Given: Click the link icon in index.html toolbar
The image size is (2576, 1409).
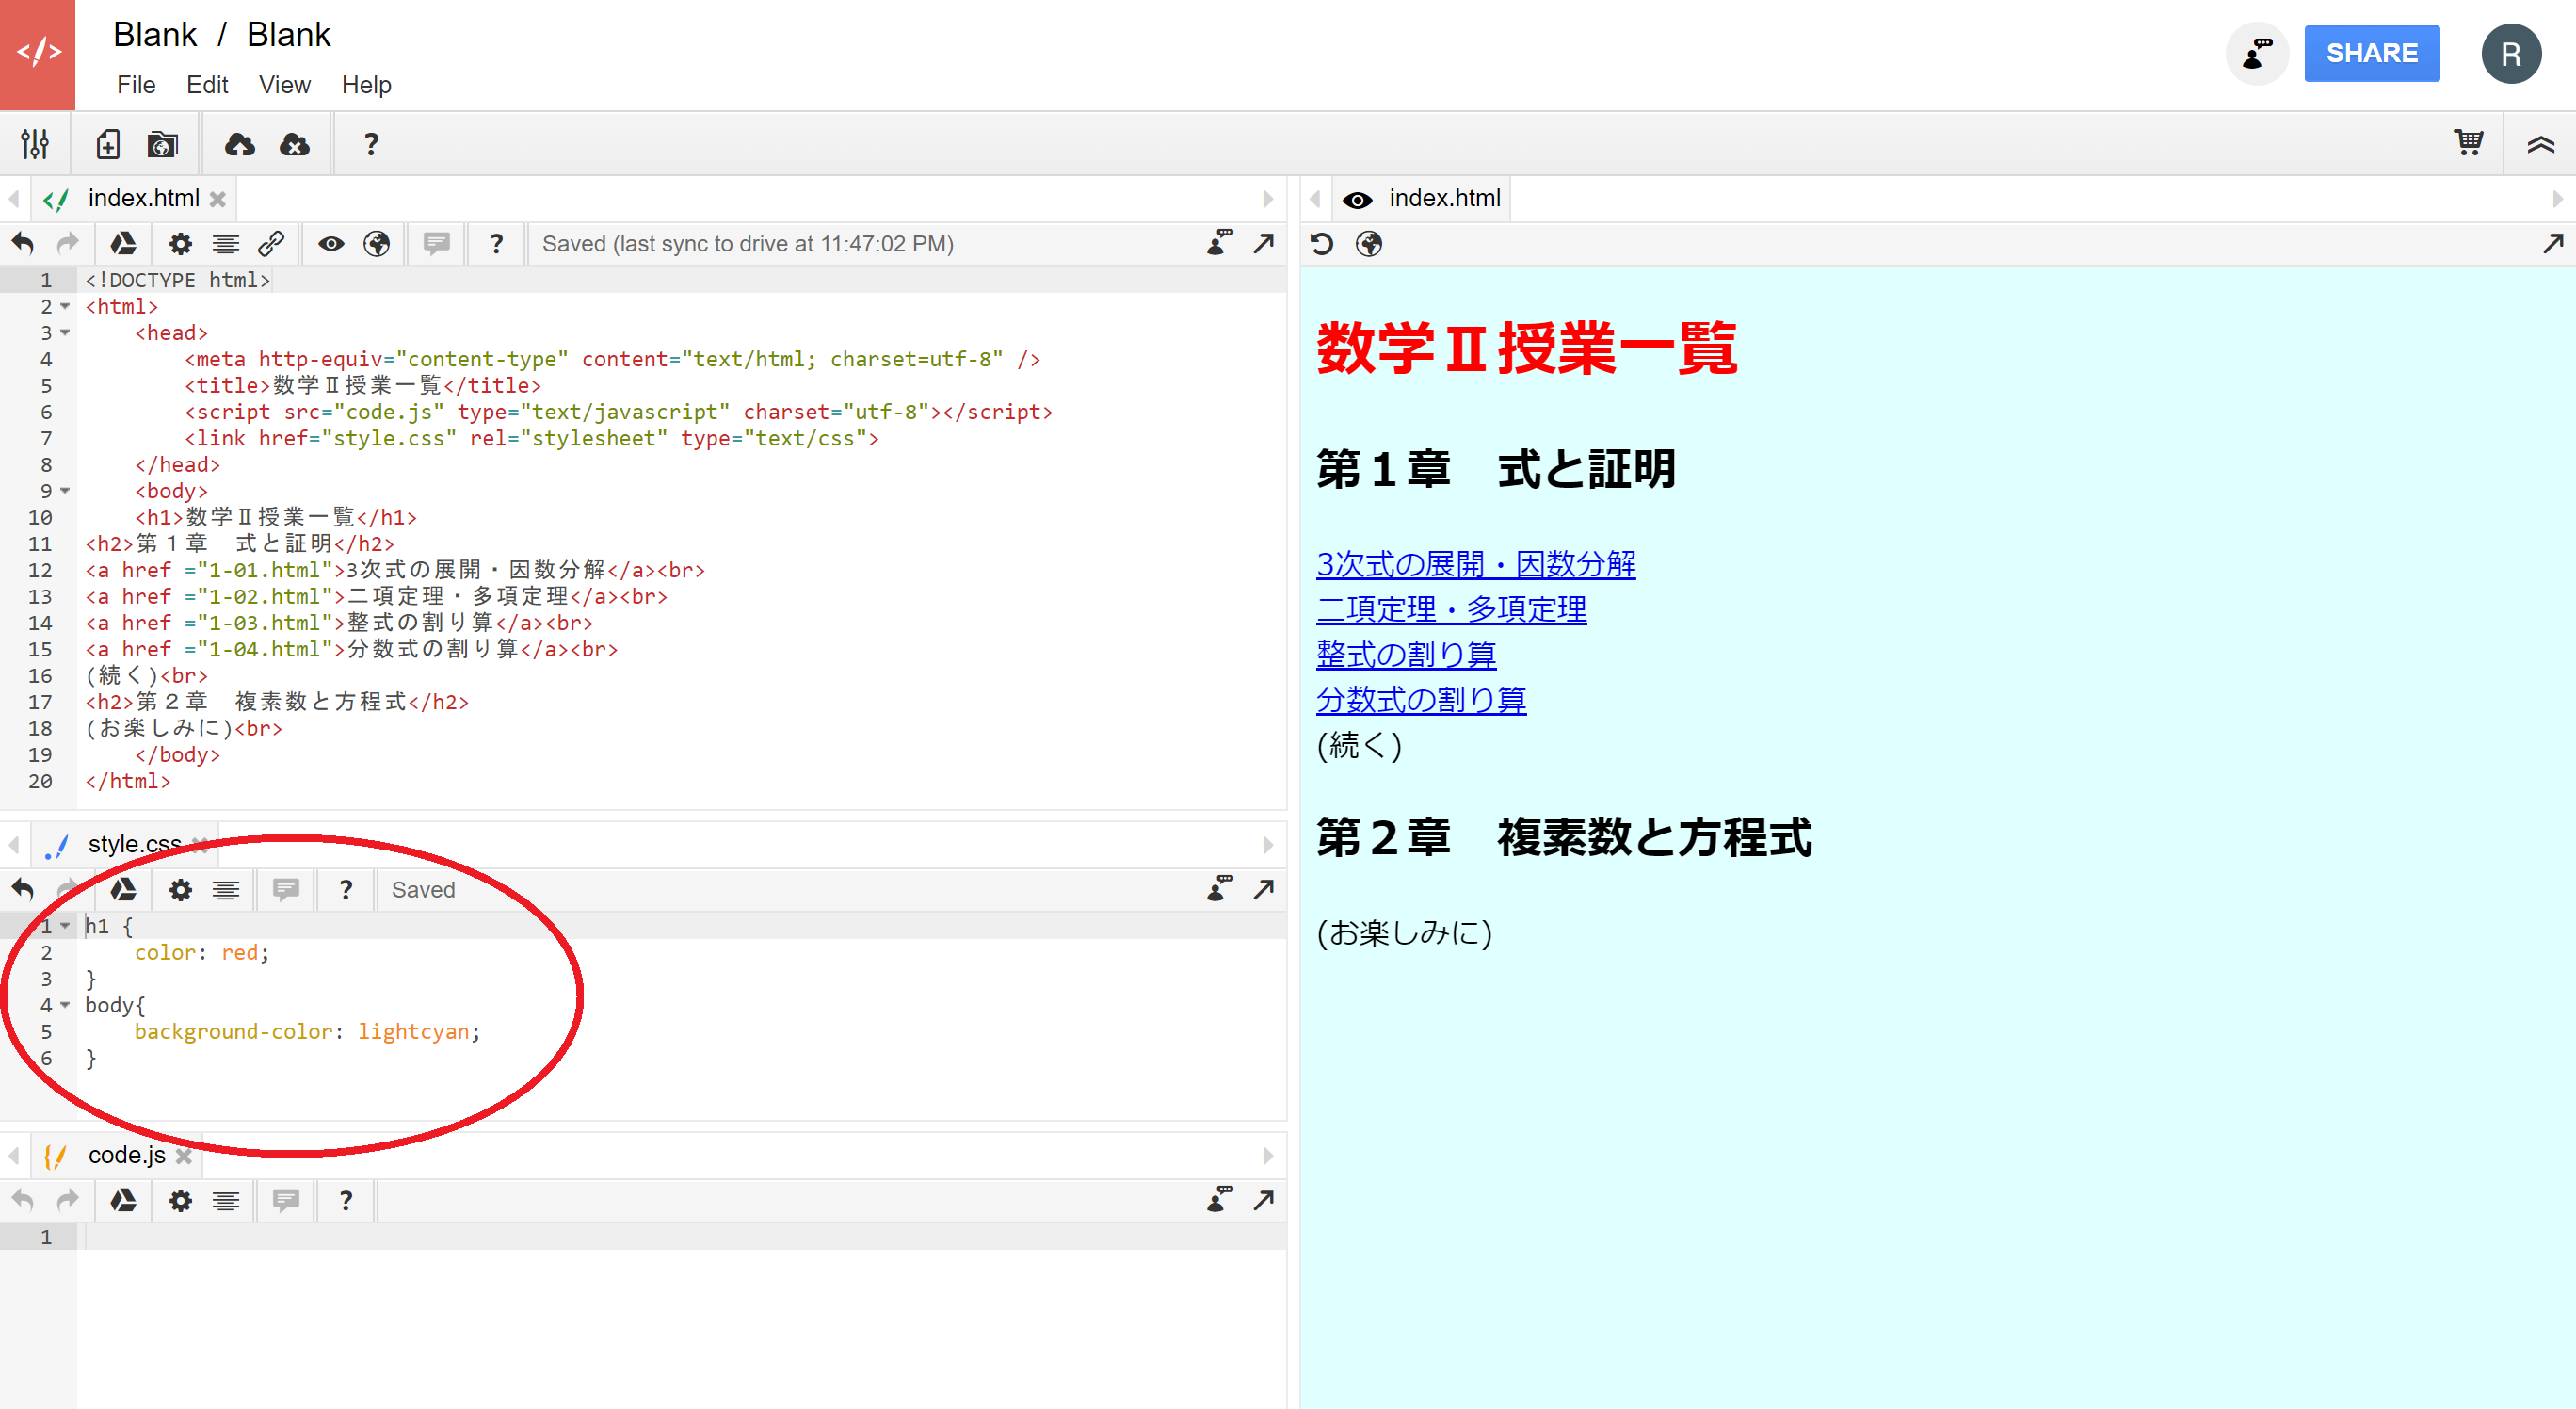Looking at the screenshot, I should pos(271,243).
